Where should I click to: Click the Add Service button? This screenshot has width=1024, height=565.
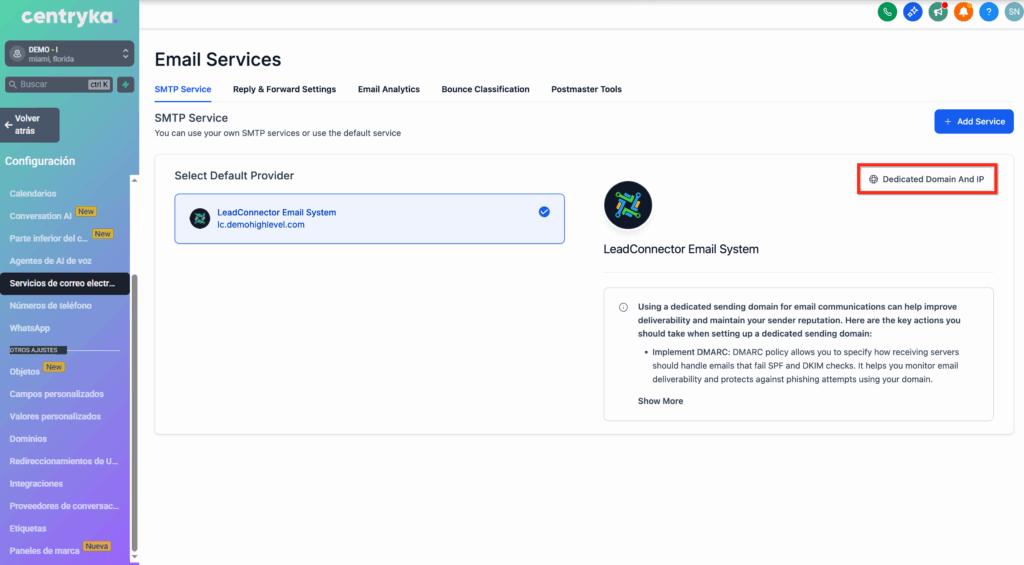[x=973, y=121]
